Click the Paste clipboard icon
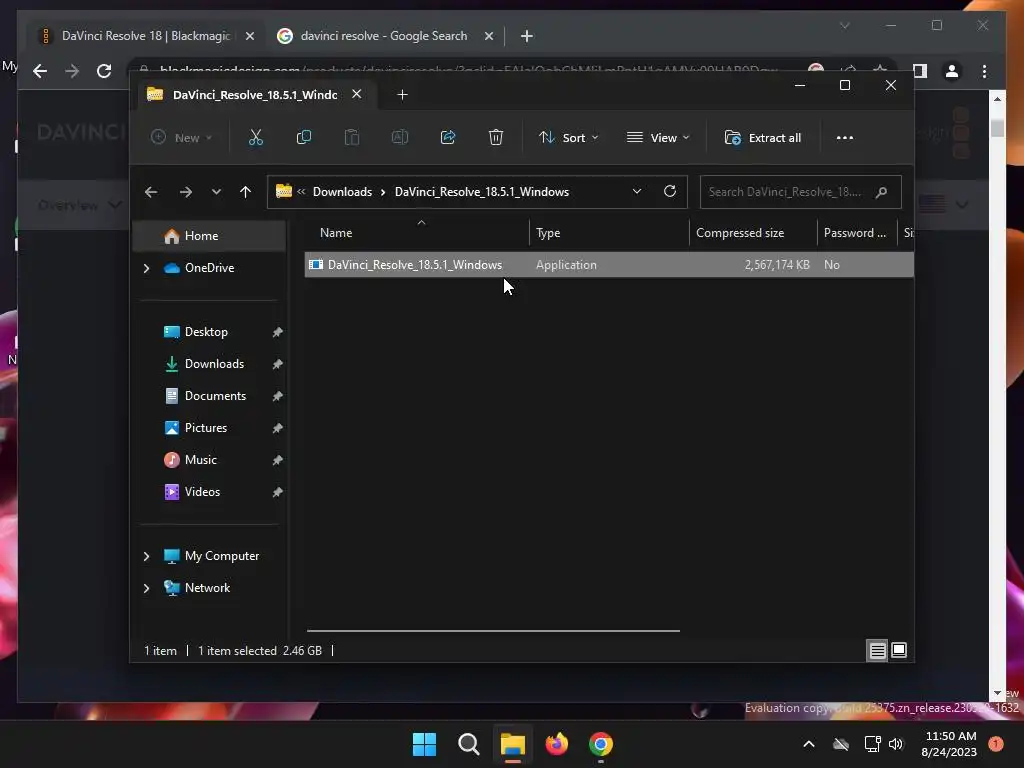 pos(351,137)
